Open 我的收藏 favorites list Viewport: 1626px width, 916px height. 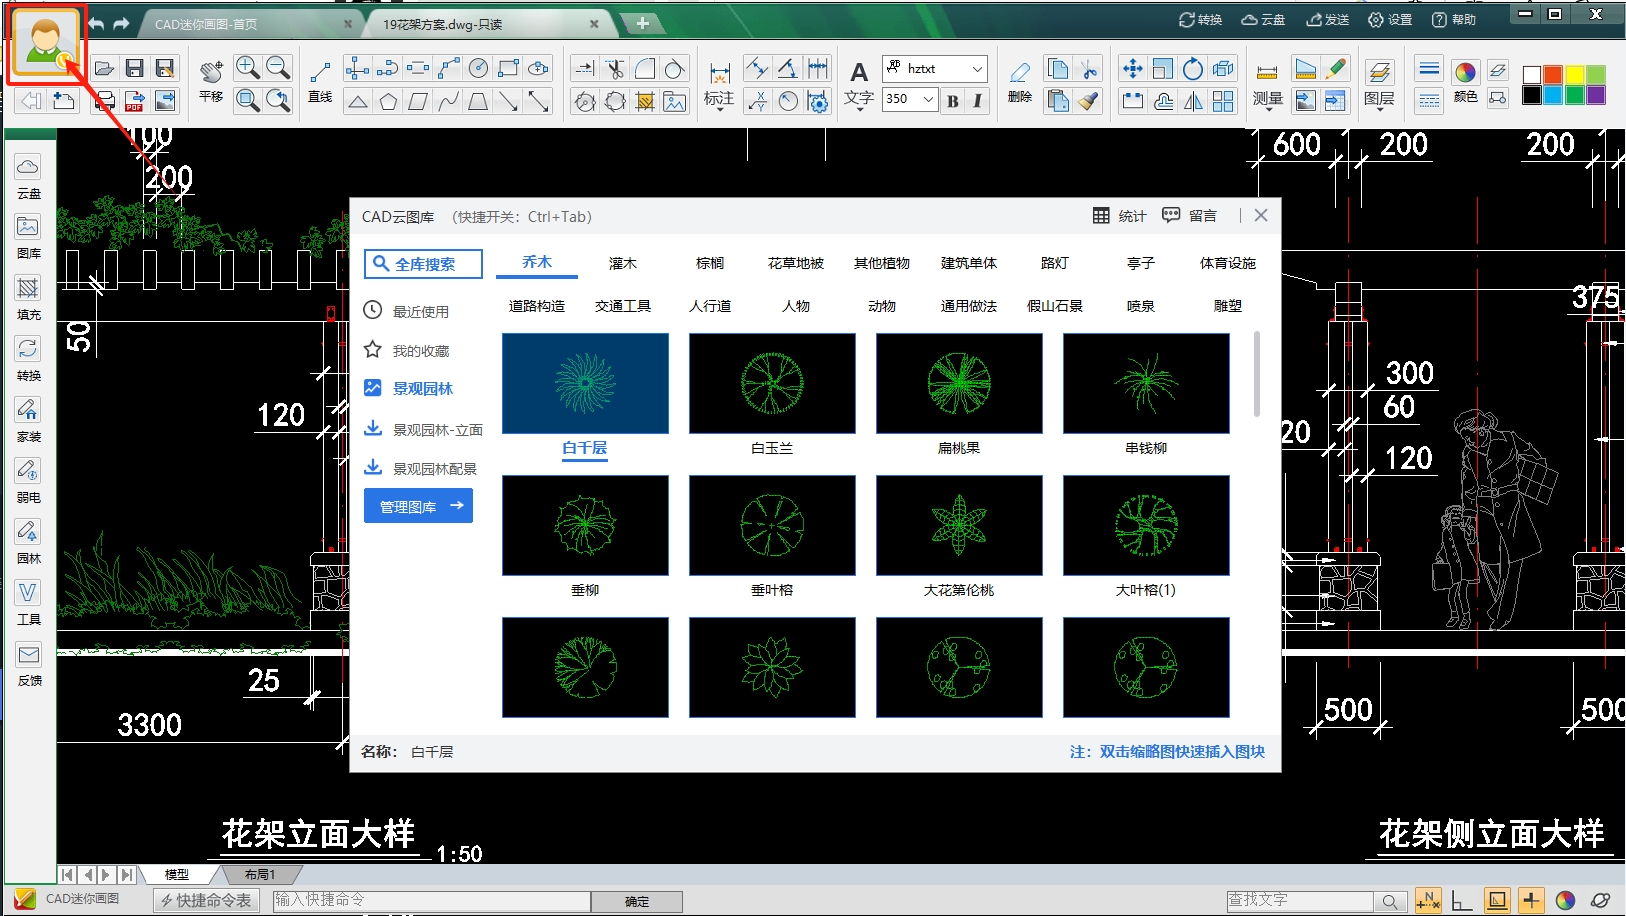tap(407, 350)
